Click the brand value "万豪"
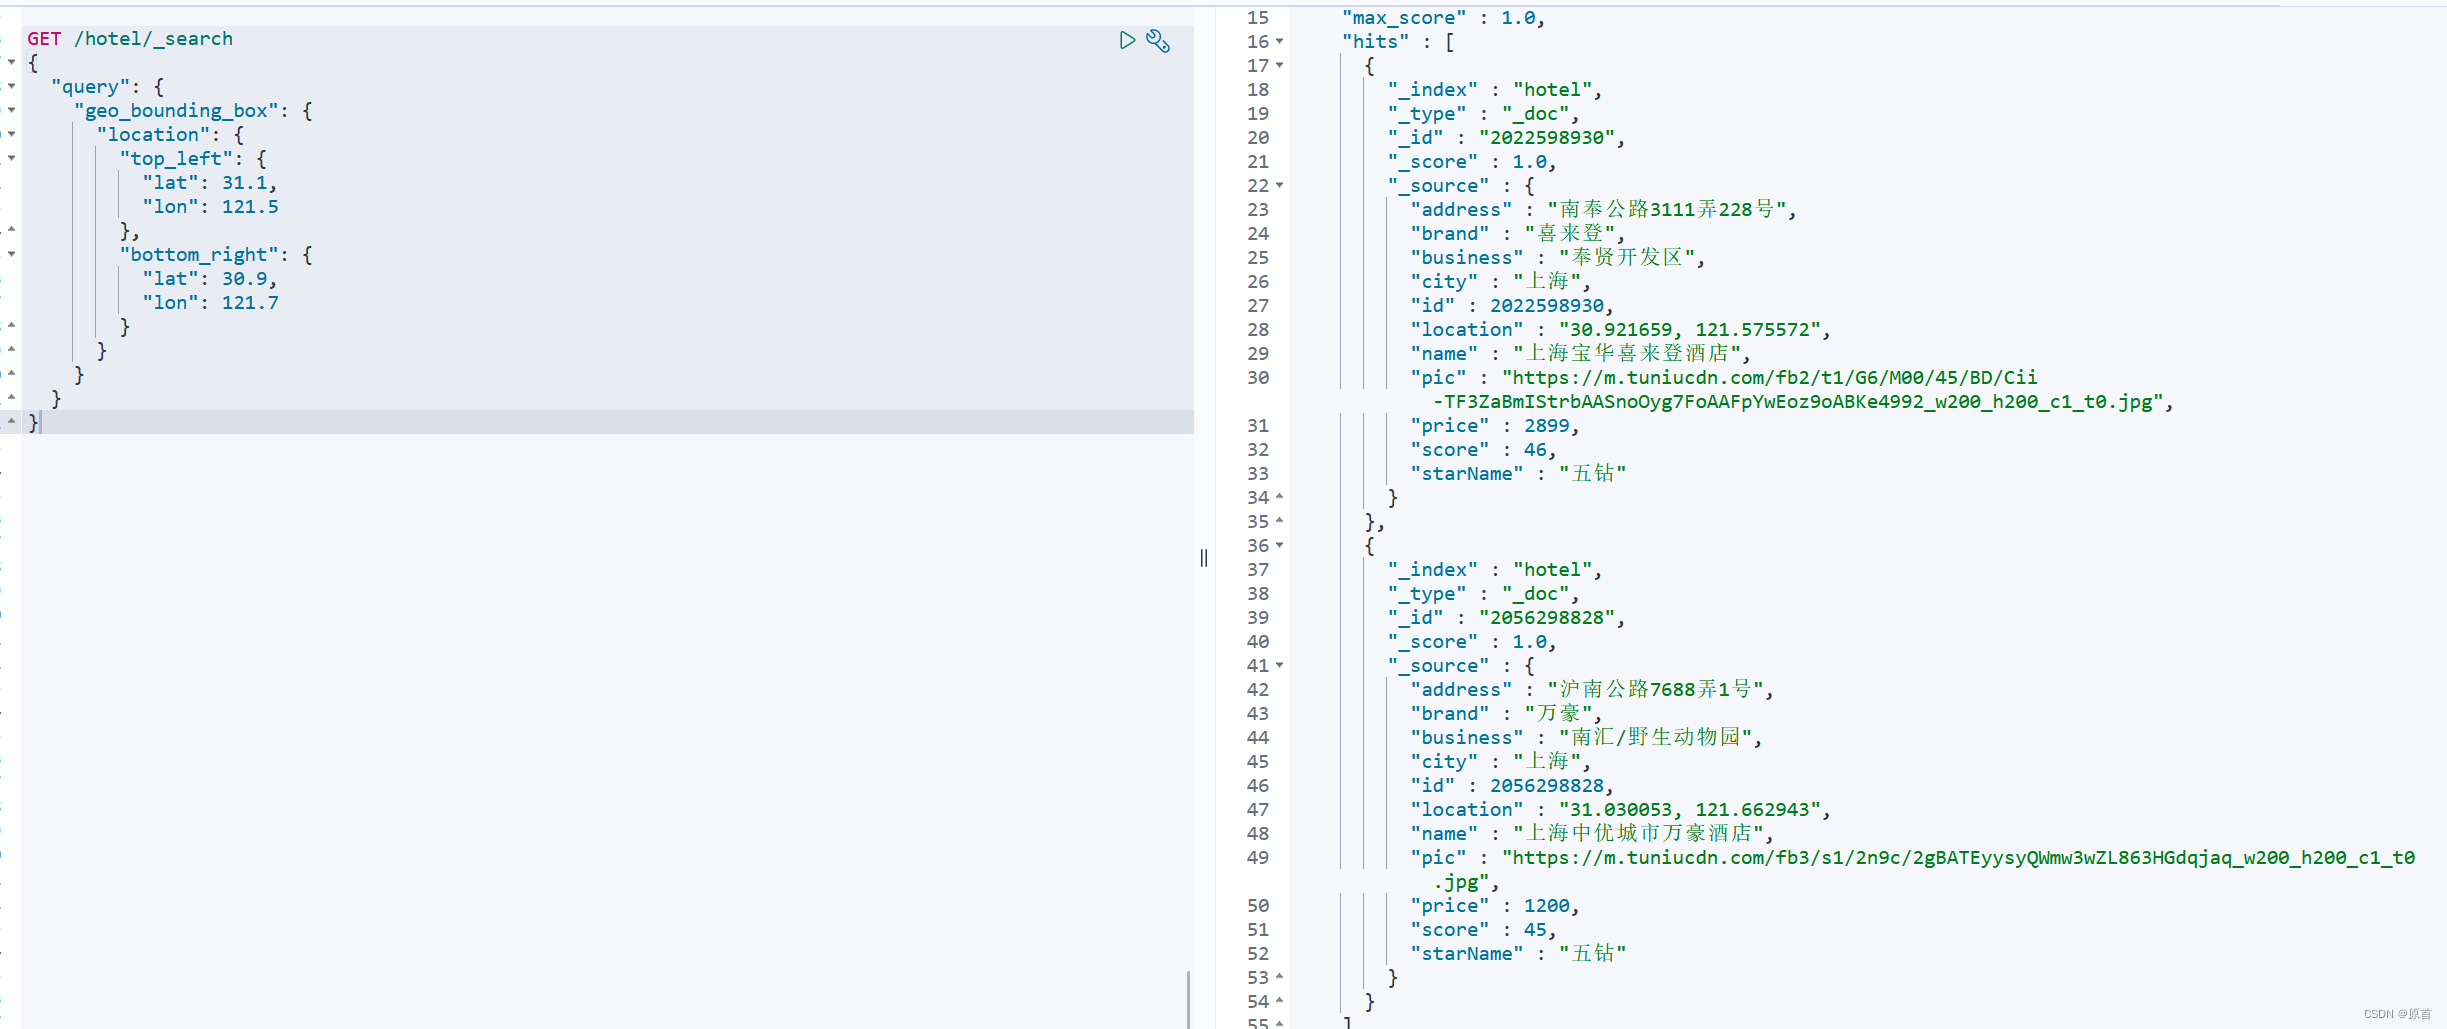This screenshot has width=2447, height=1029. pos(1559,714)
